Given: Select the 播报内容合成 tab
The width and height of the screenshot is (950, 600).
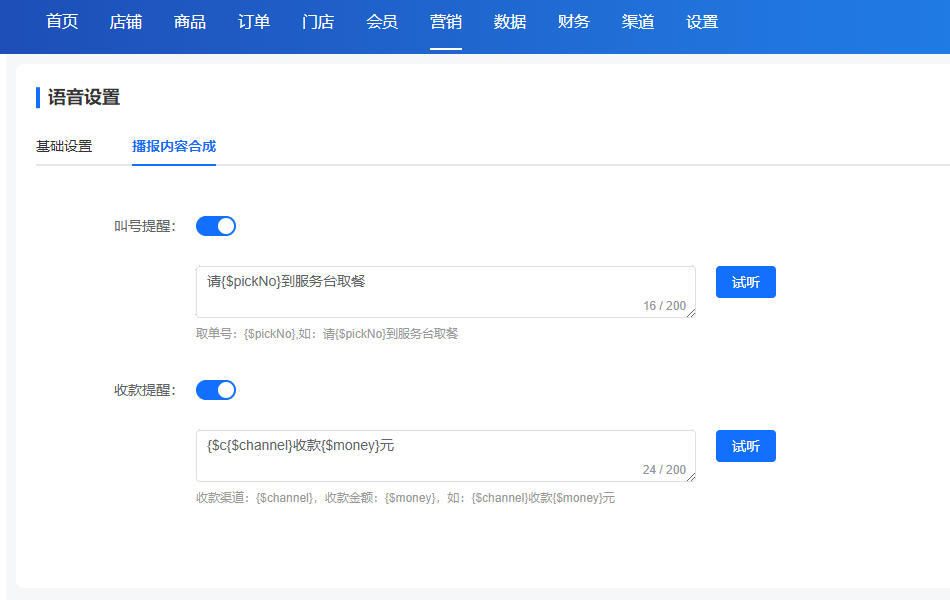Looking at the screenshot, I should [x=174, y=146].
